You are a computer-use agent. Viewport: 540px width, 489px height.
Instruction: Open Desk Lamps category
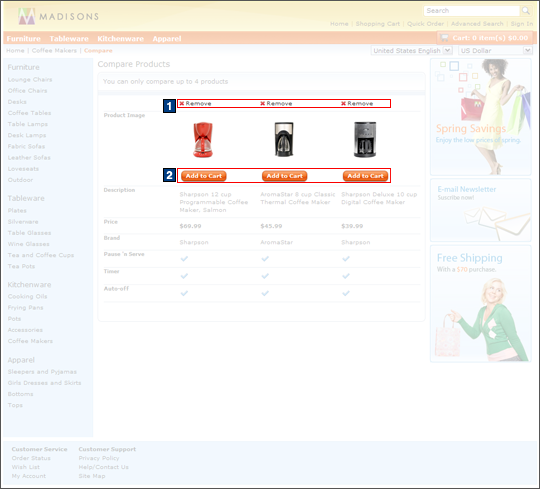click(x=27, y=135)
